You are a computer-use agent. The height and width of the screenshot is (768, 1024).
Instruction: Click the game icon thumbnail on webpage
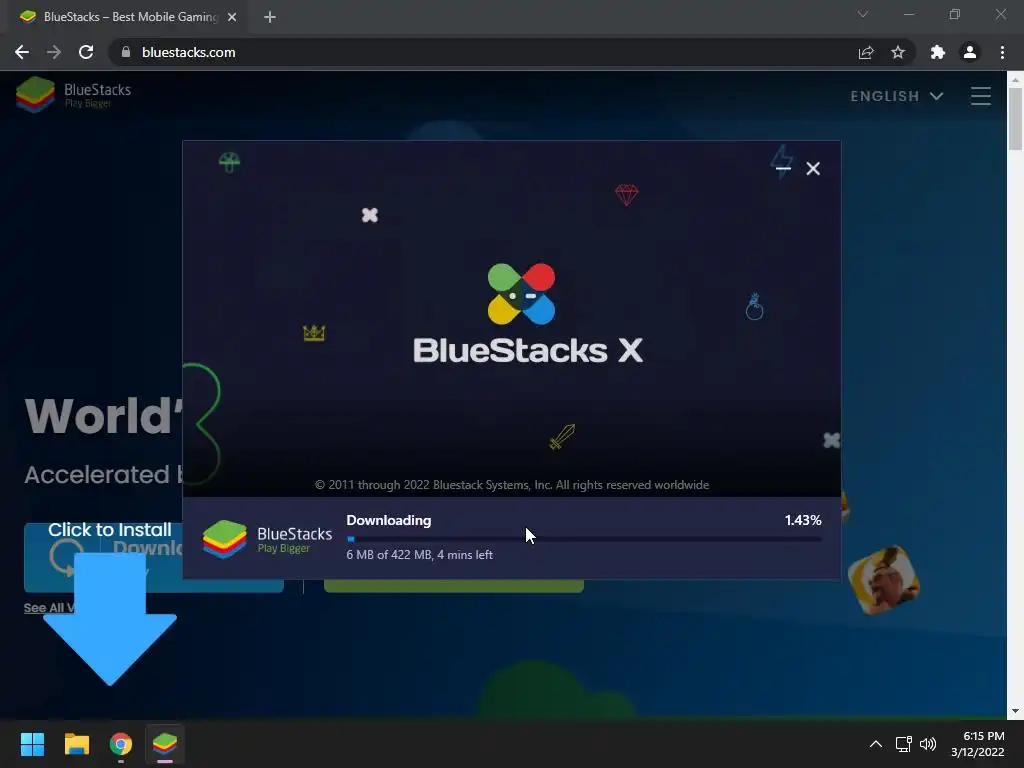[x=883, y=581]
